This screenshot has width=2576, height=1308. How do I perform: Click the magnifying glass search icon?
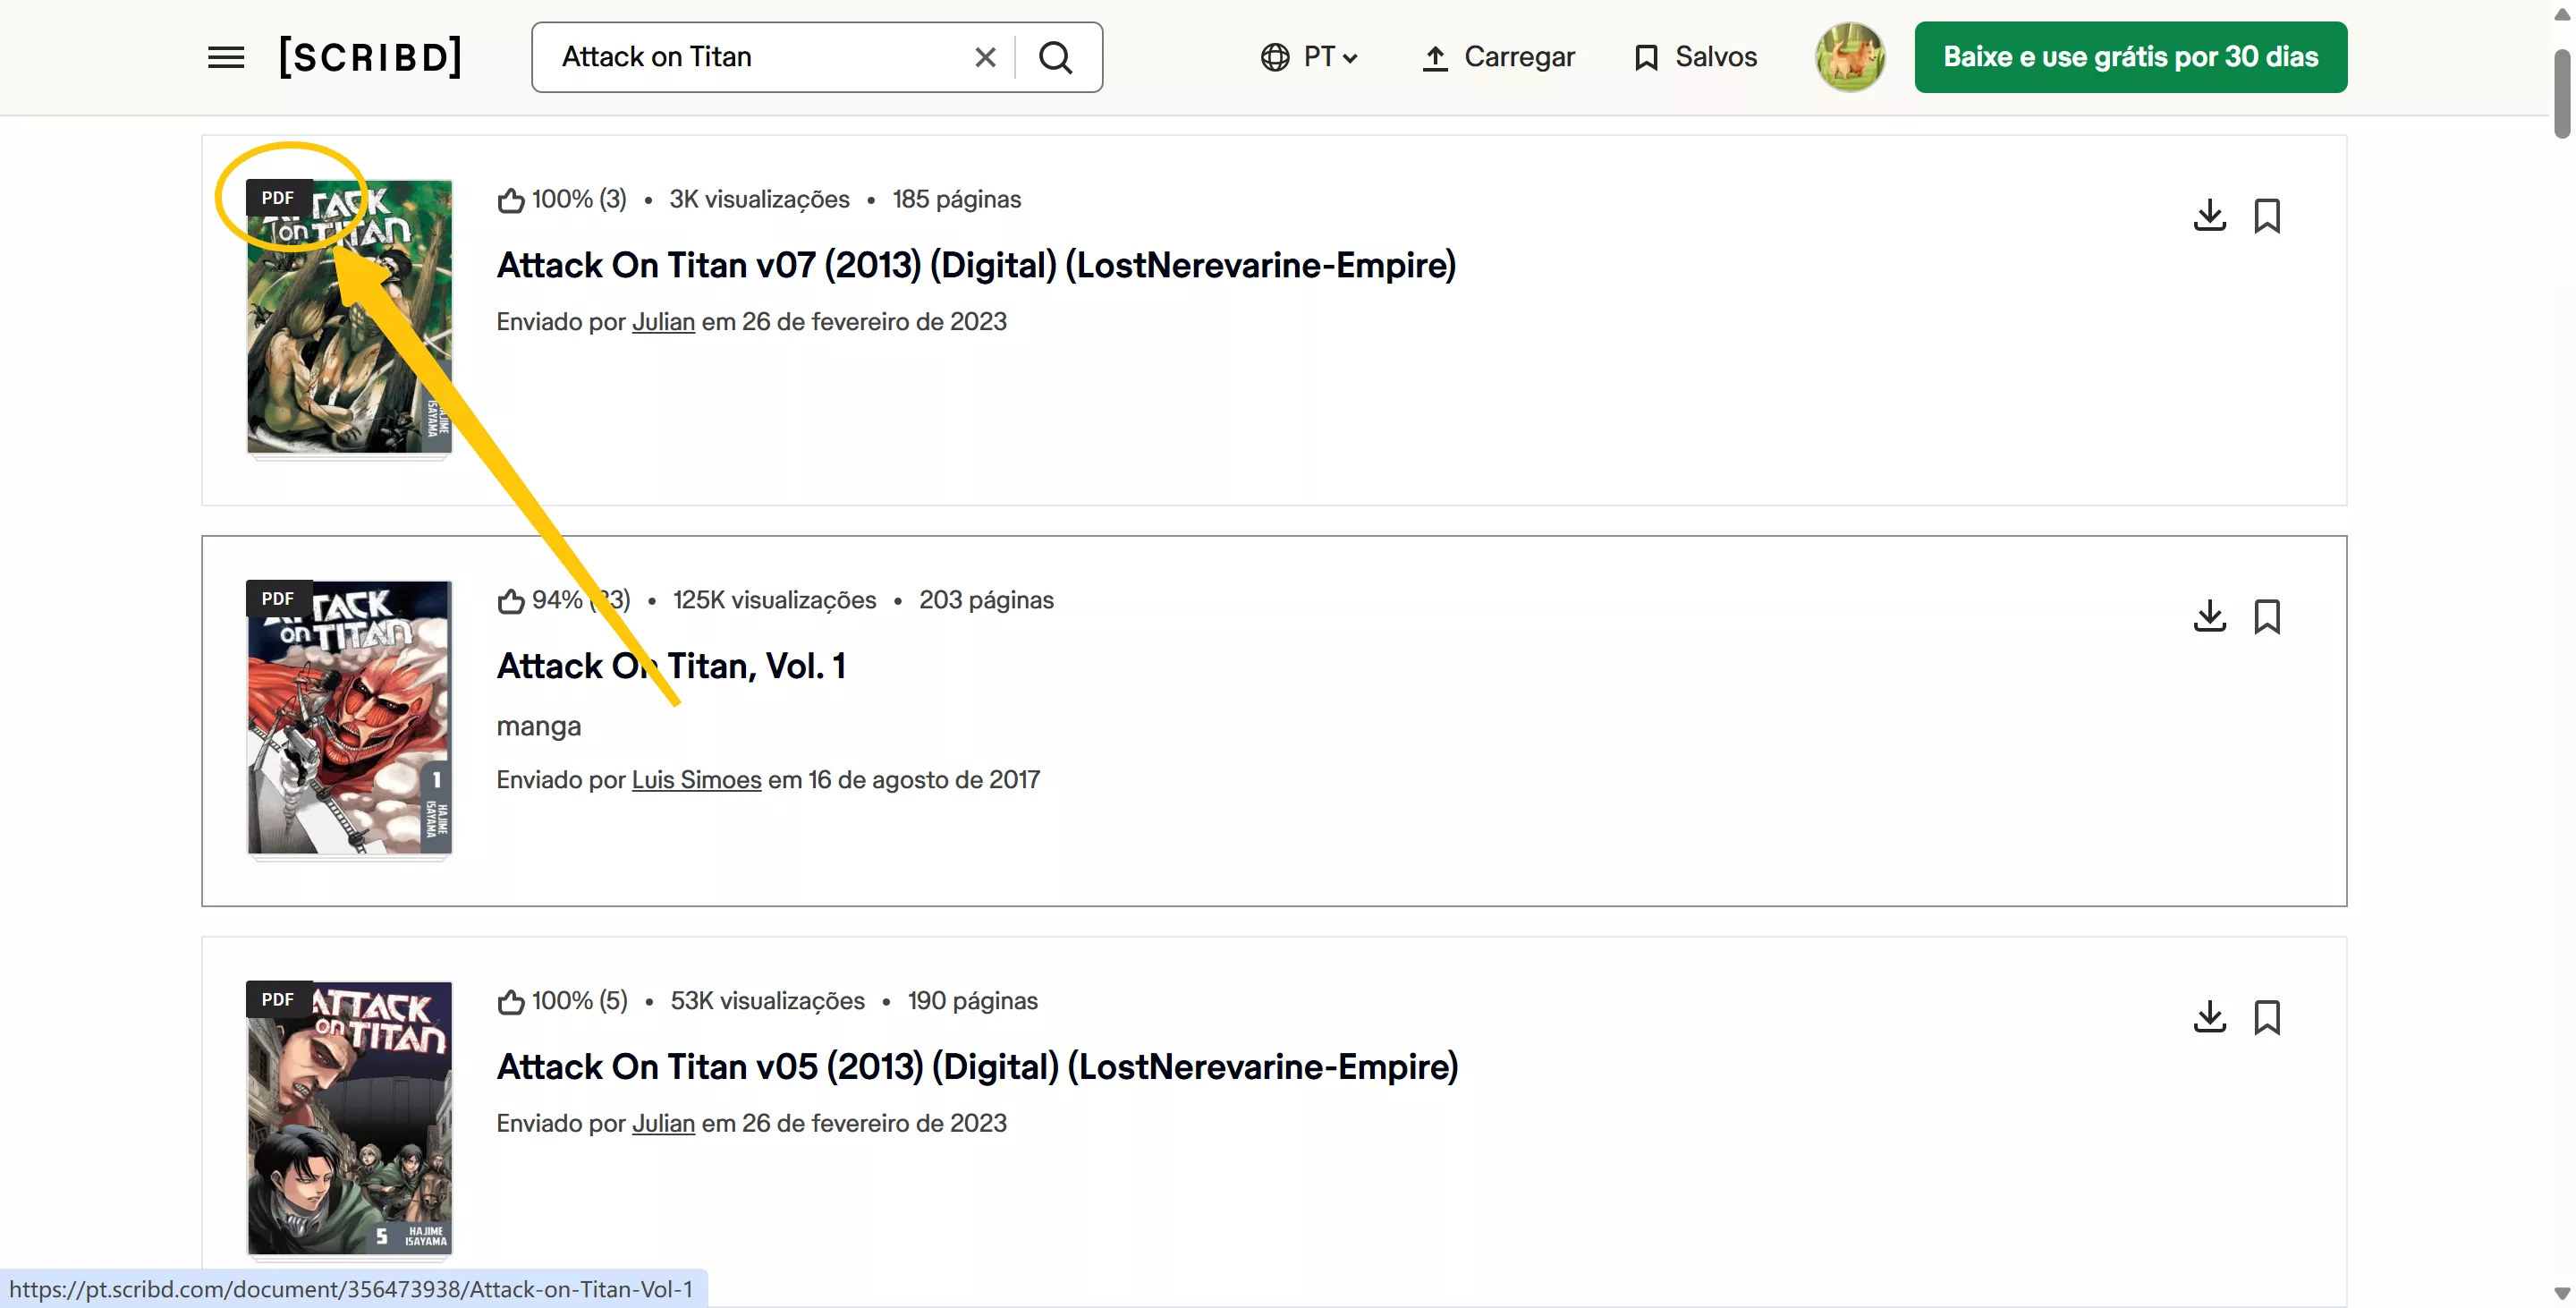point(1056,57)
